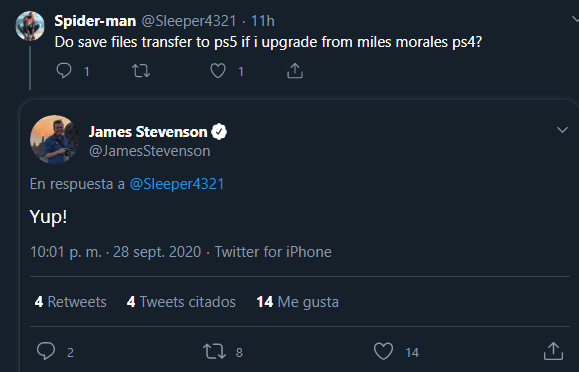Screen dimensions: 579x372
Task: Reply to James Stevenson's Yup tweet
Action: 46,351
